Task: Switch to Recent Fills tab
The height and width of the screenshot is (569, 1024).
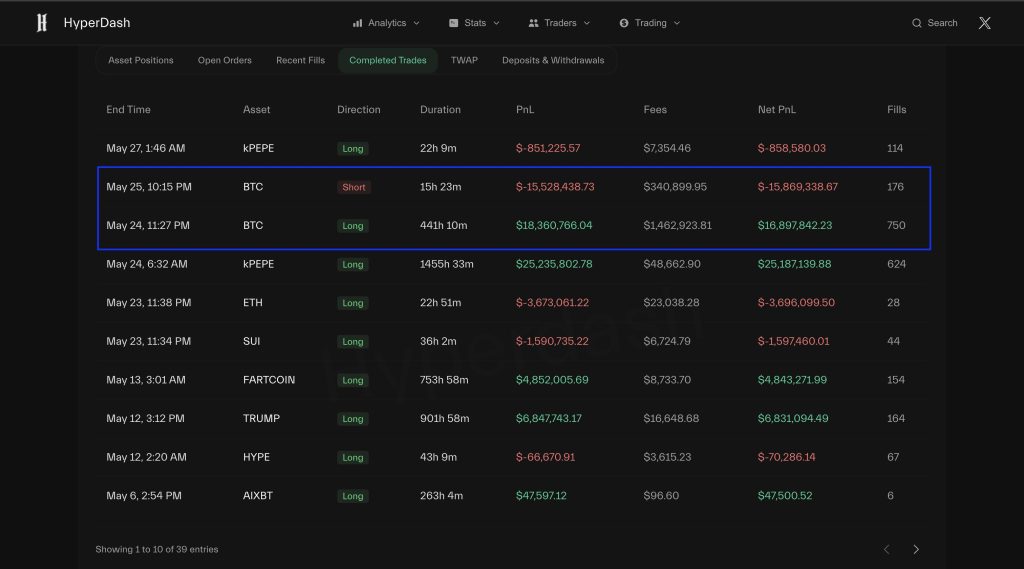Action: tap(300, 60)
